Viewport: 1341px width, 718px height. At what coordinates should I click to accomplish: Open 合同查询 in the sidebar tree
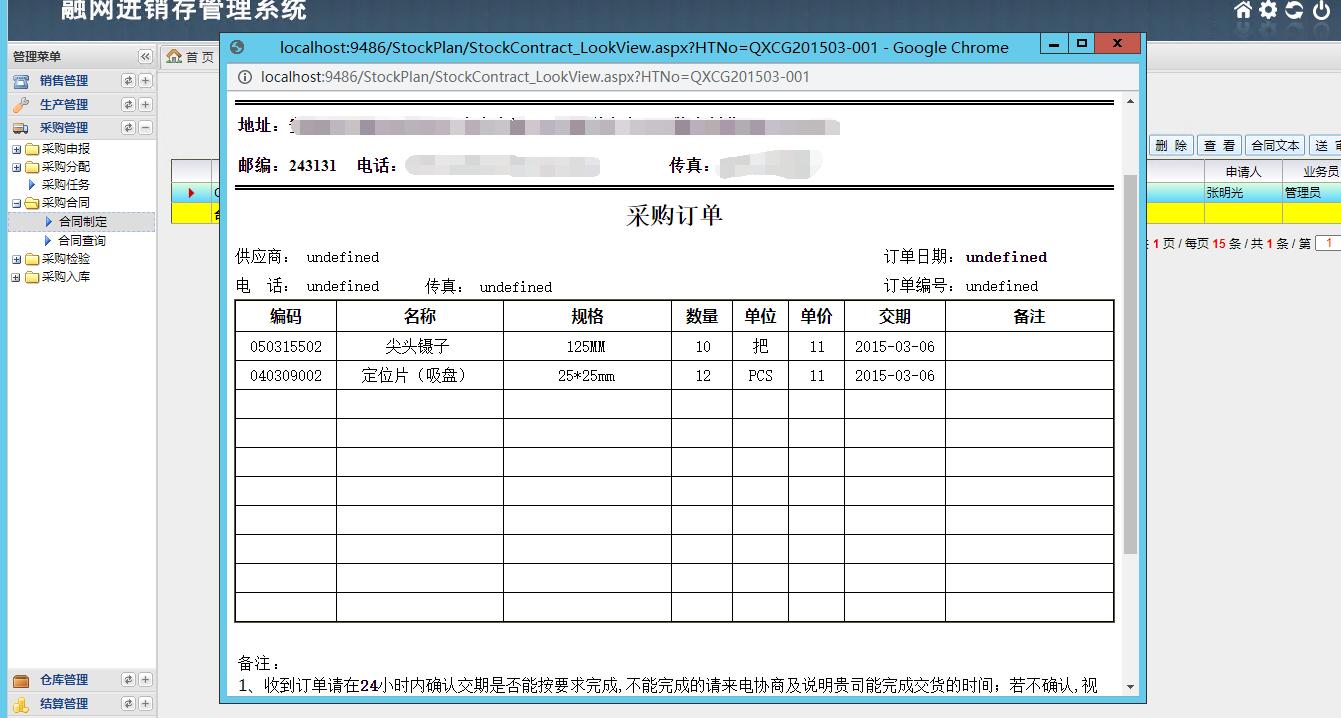(81, 241)
